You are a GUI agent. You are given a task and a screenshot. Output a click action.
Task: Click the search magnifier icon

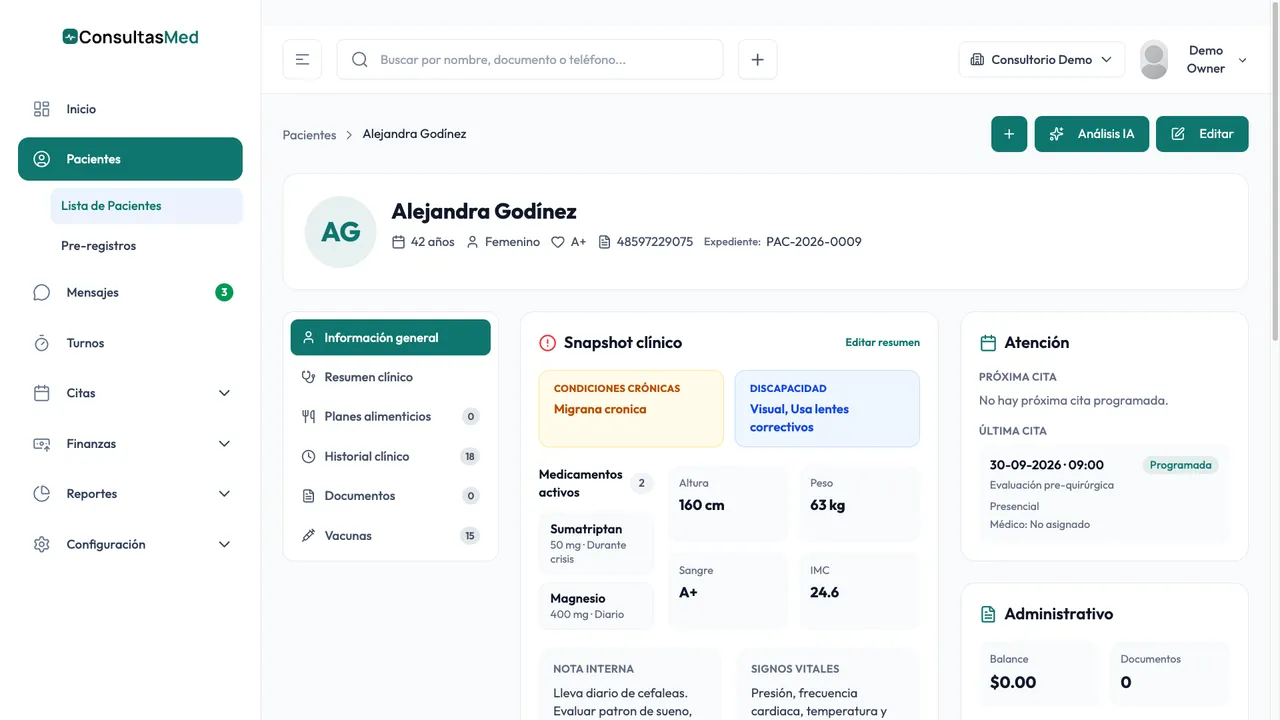360,60
